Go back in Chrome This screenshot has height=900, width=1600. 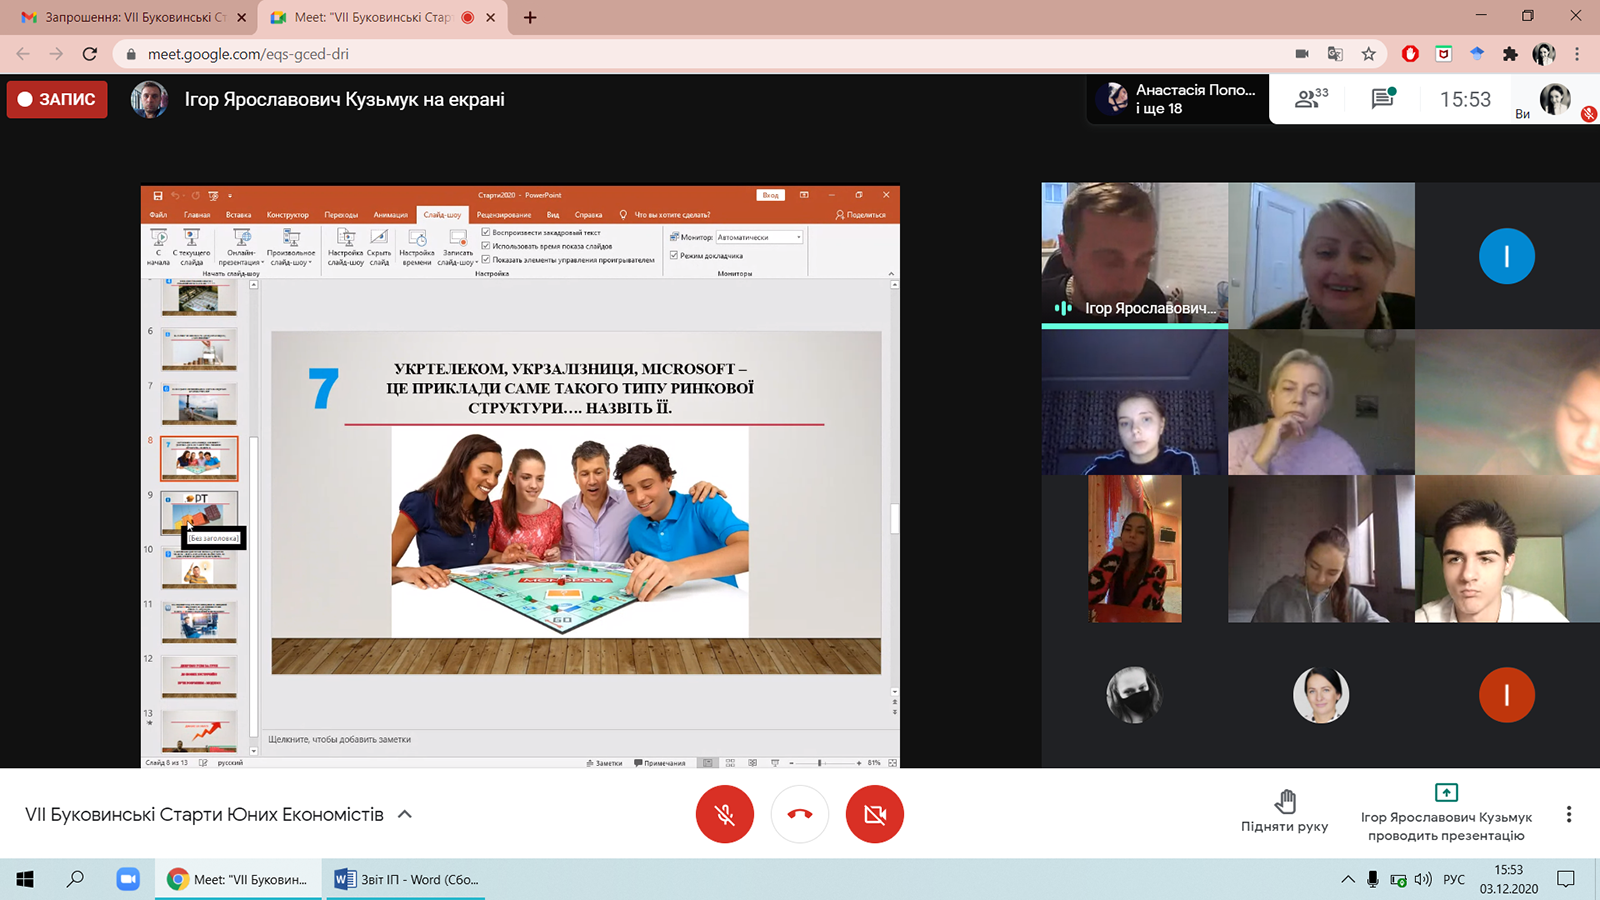[x=23, y=54]
